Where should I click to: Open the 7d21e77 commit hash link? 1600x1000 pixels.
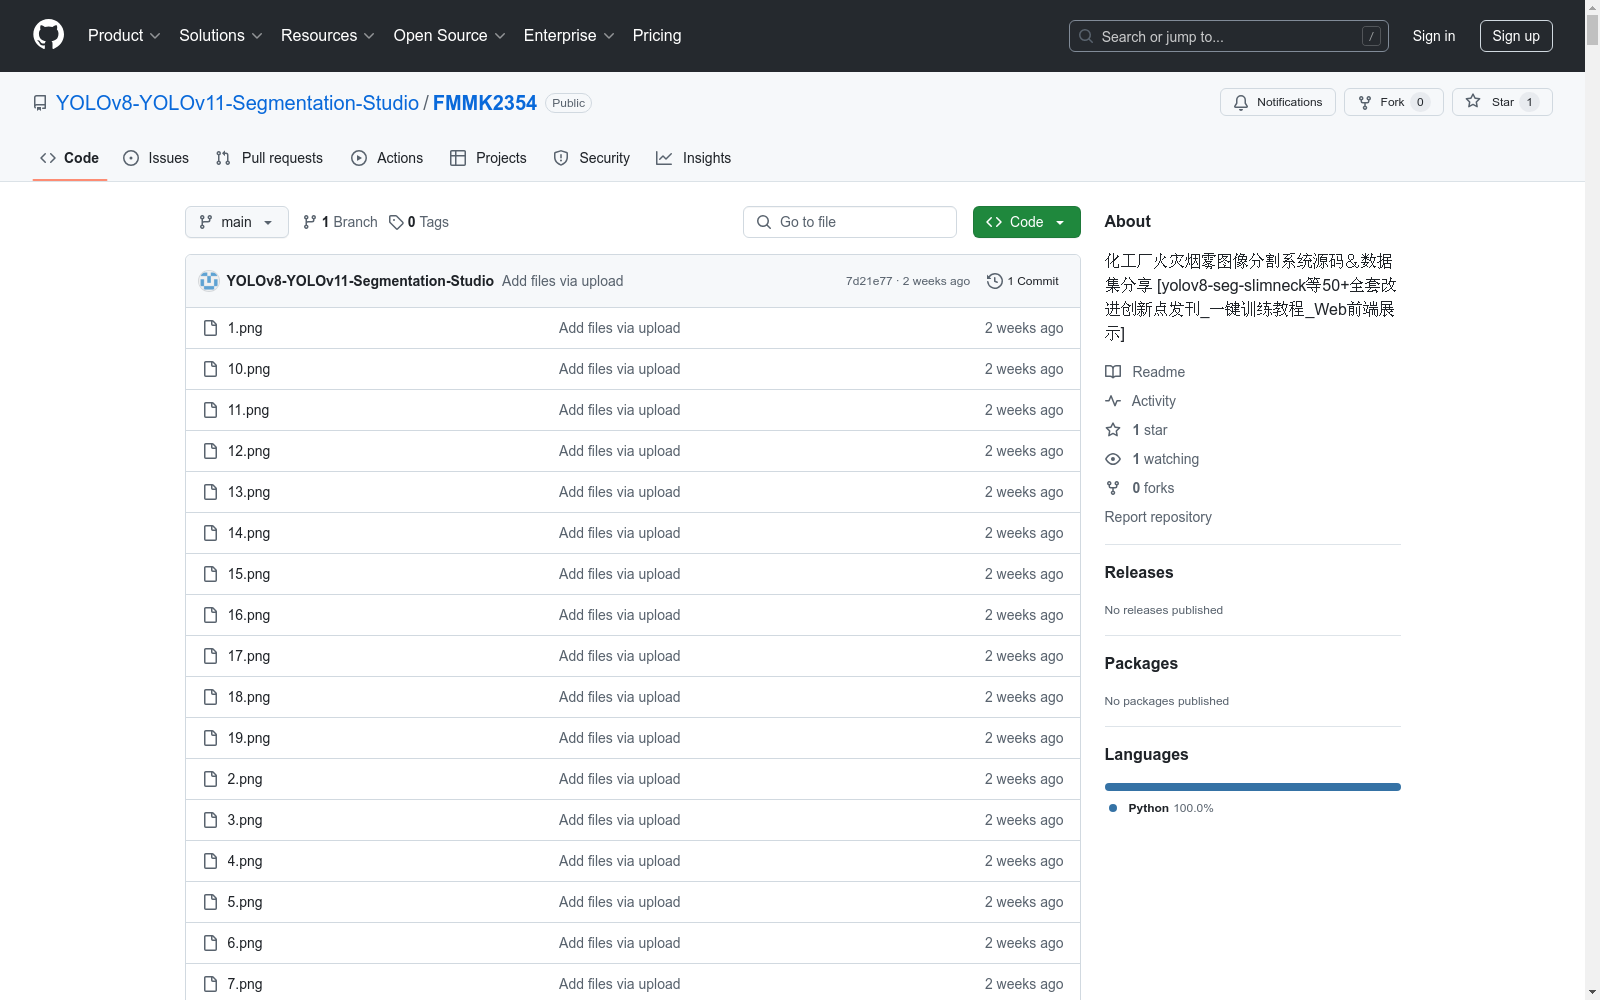point(869,281)
